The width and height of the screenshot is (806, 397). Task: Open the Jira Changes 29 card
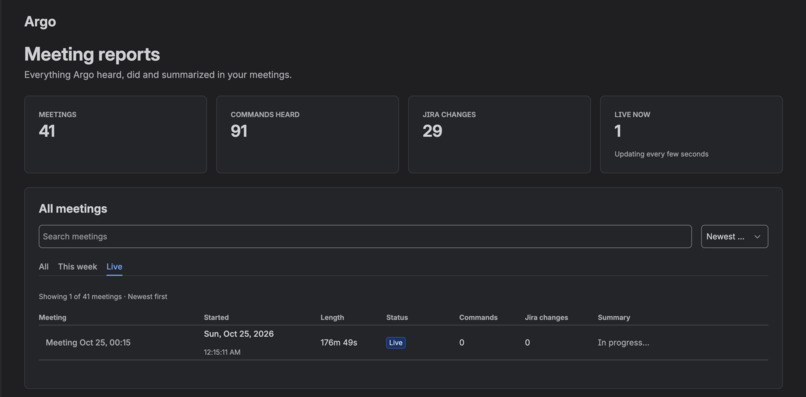coord(499,134)
